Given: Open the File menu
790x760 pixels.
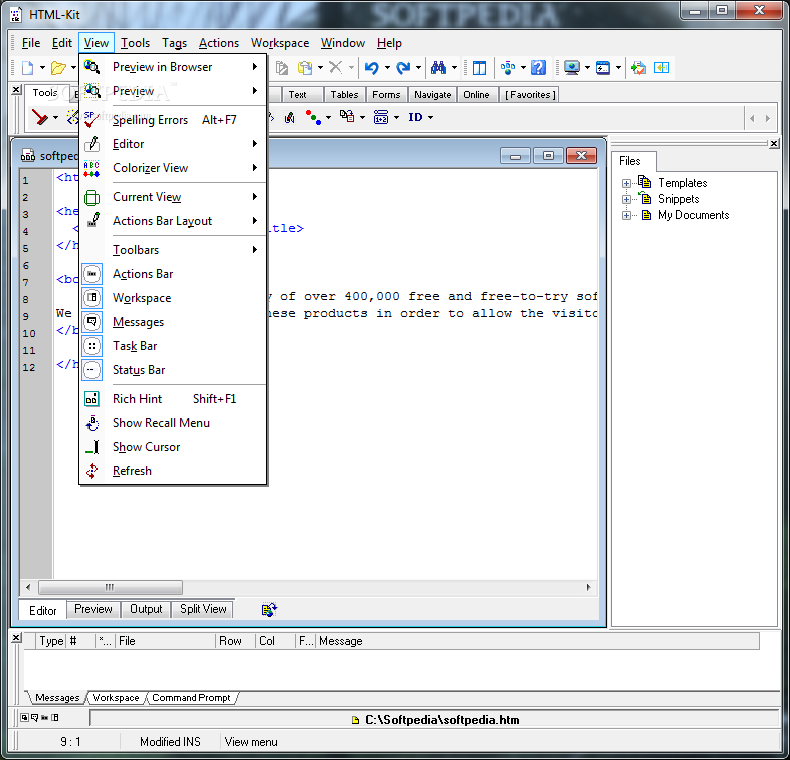Looking at the screenshot, I should [31, 43].
